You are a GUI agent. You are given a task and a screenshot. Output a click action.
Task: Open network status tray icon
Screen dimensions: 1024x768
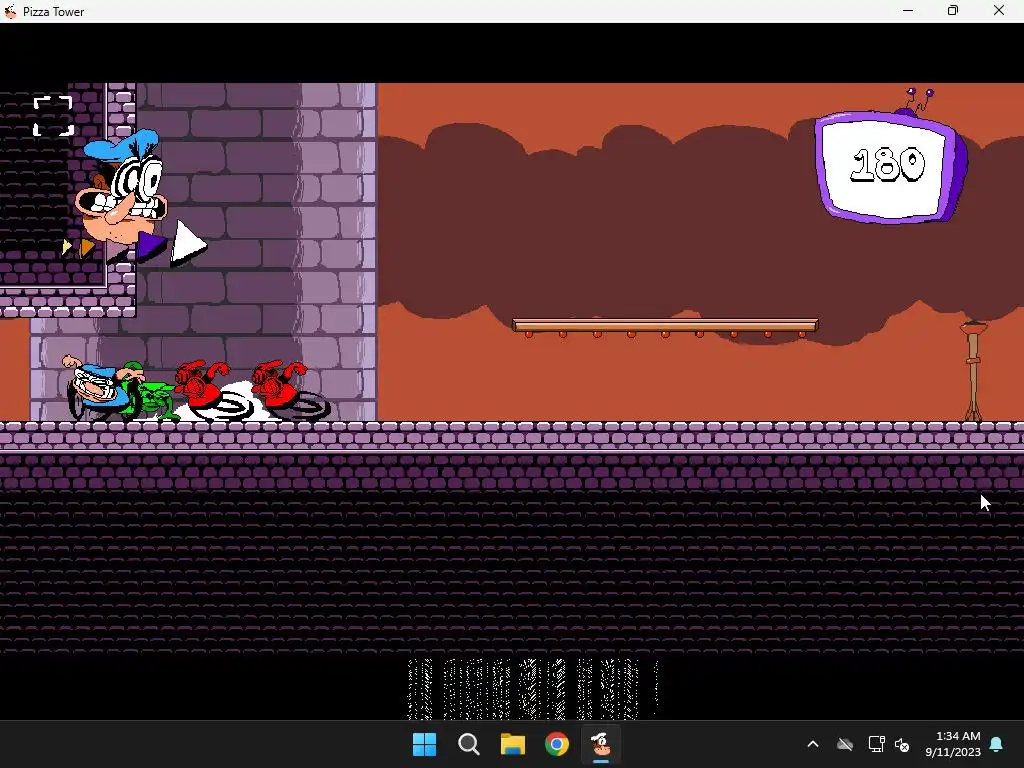tap(876, 744)
